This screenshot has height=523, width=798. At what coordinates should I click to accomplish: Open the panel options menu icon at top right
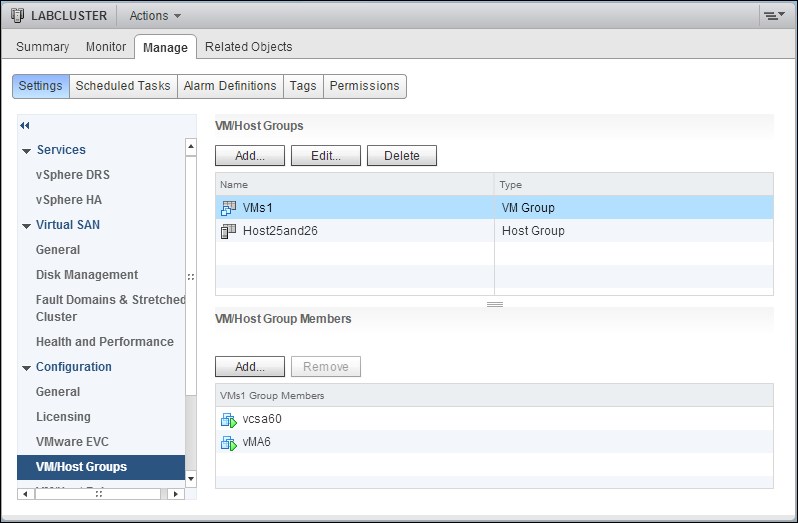[x=773, y=16]
